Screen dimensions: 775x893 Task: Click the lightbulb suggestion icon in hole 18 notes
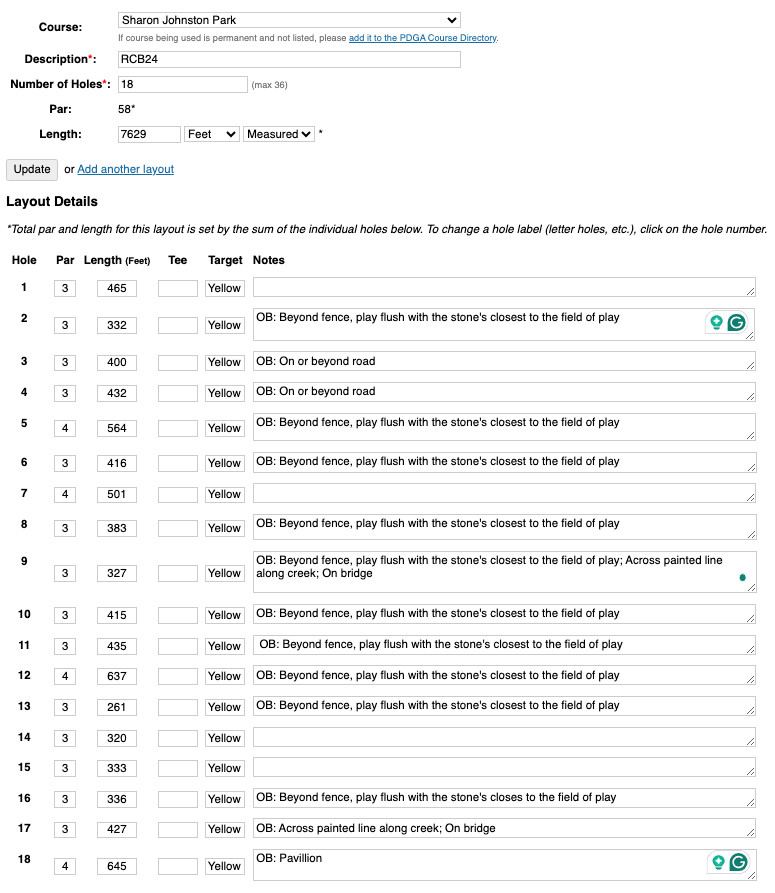click(x=719, y=862)
